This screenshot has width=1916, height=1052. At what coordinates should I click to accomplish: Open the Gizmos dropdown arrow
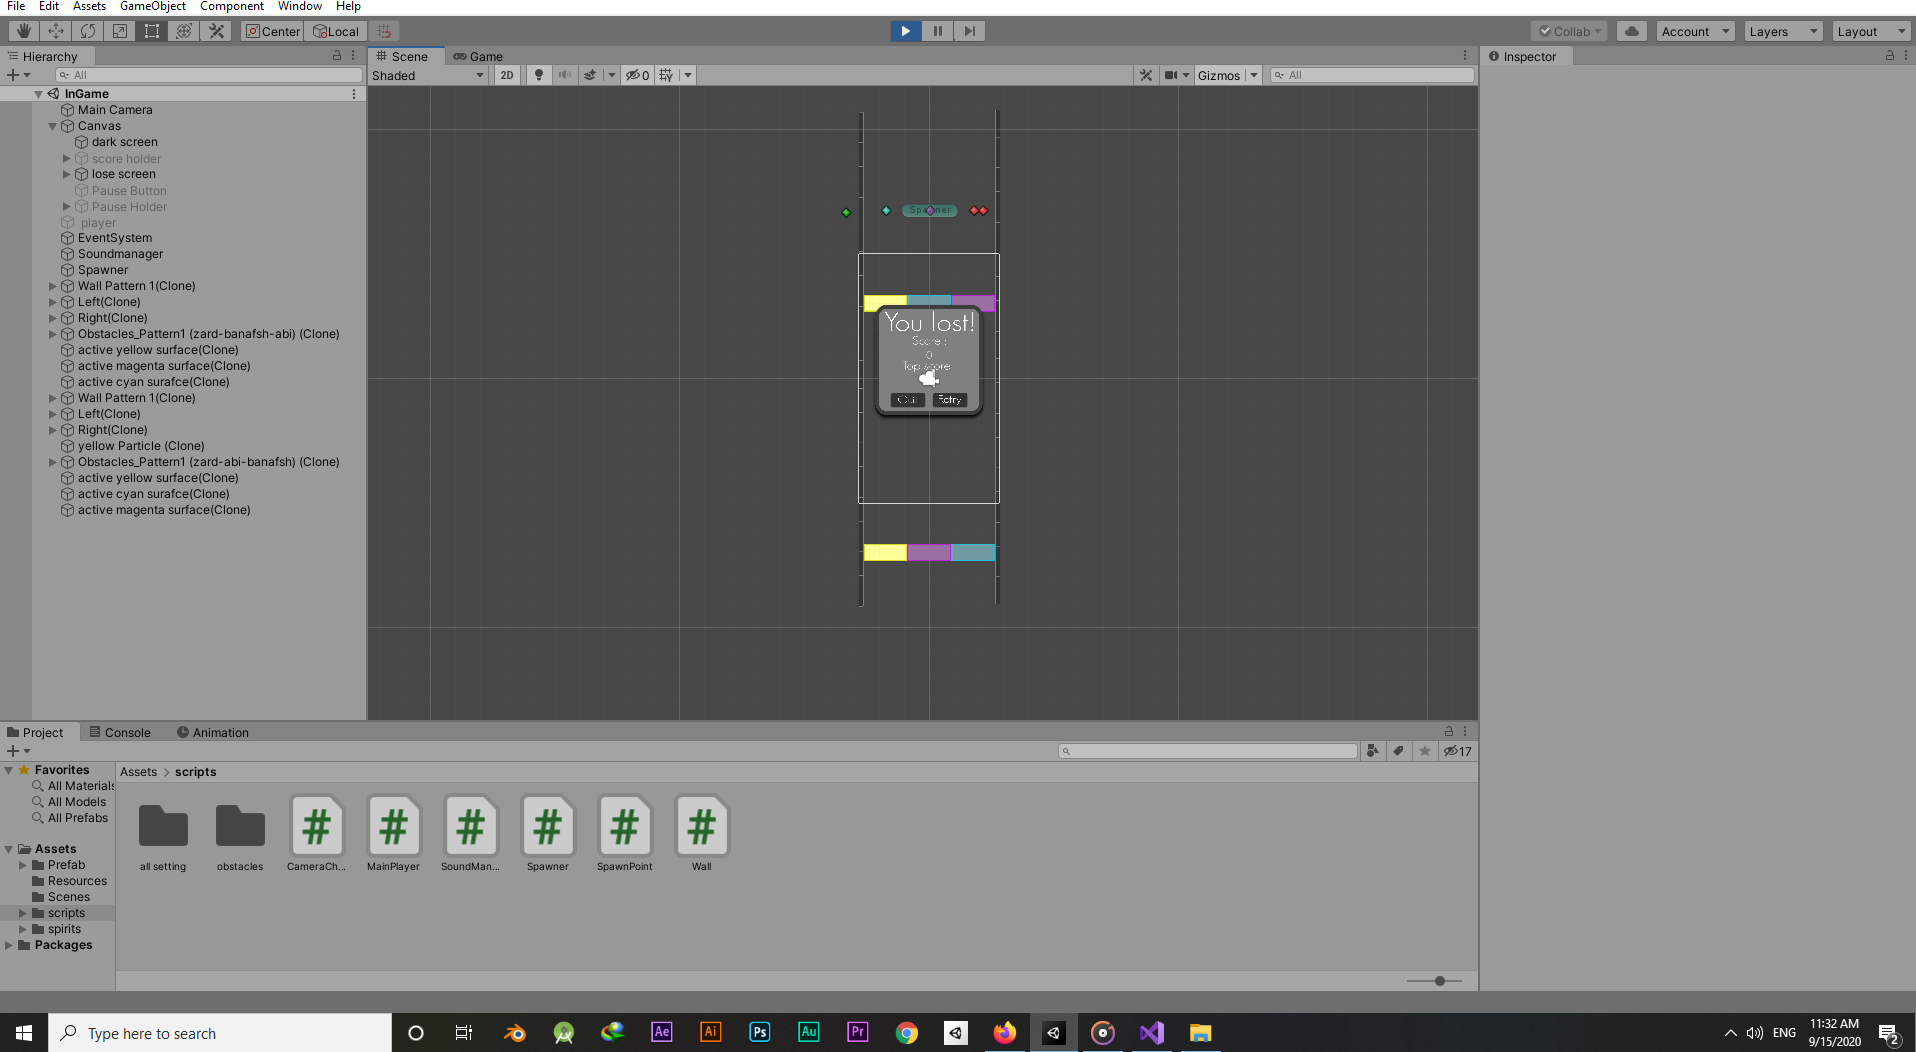1254,75
